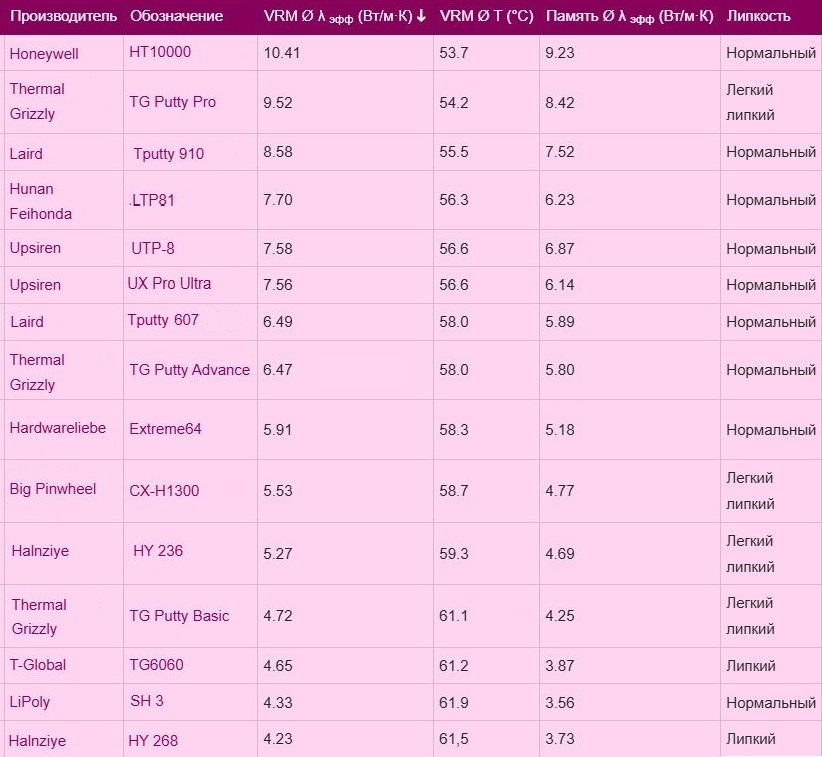Image resolution: width=822 pixels, height=757 pixels.
Task: Click the 53.7 temperature value
Action: click(x=454, y=53)
